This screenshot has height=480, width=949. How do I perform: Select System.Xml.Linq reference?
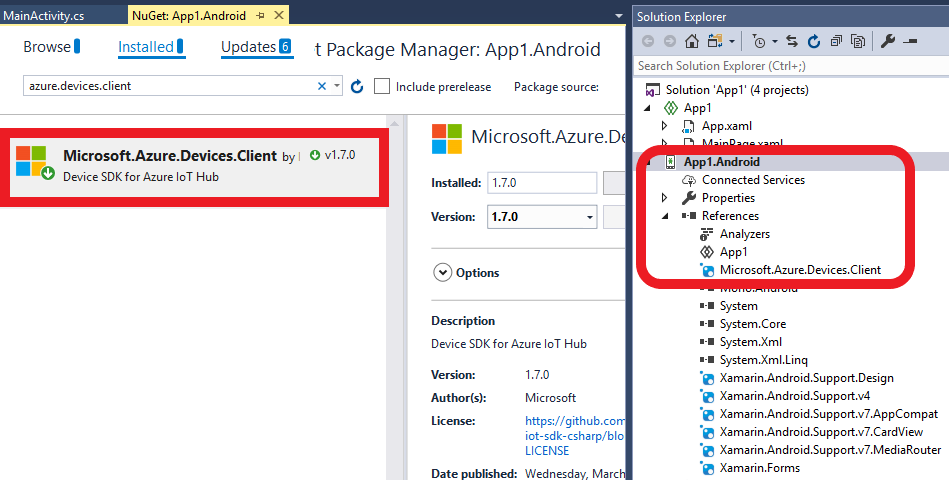[x=763, y=360]
